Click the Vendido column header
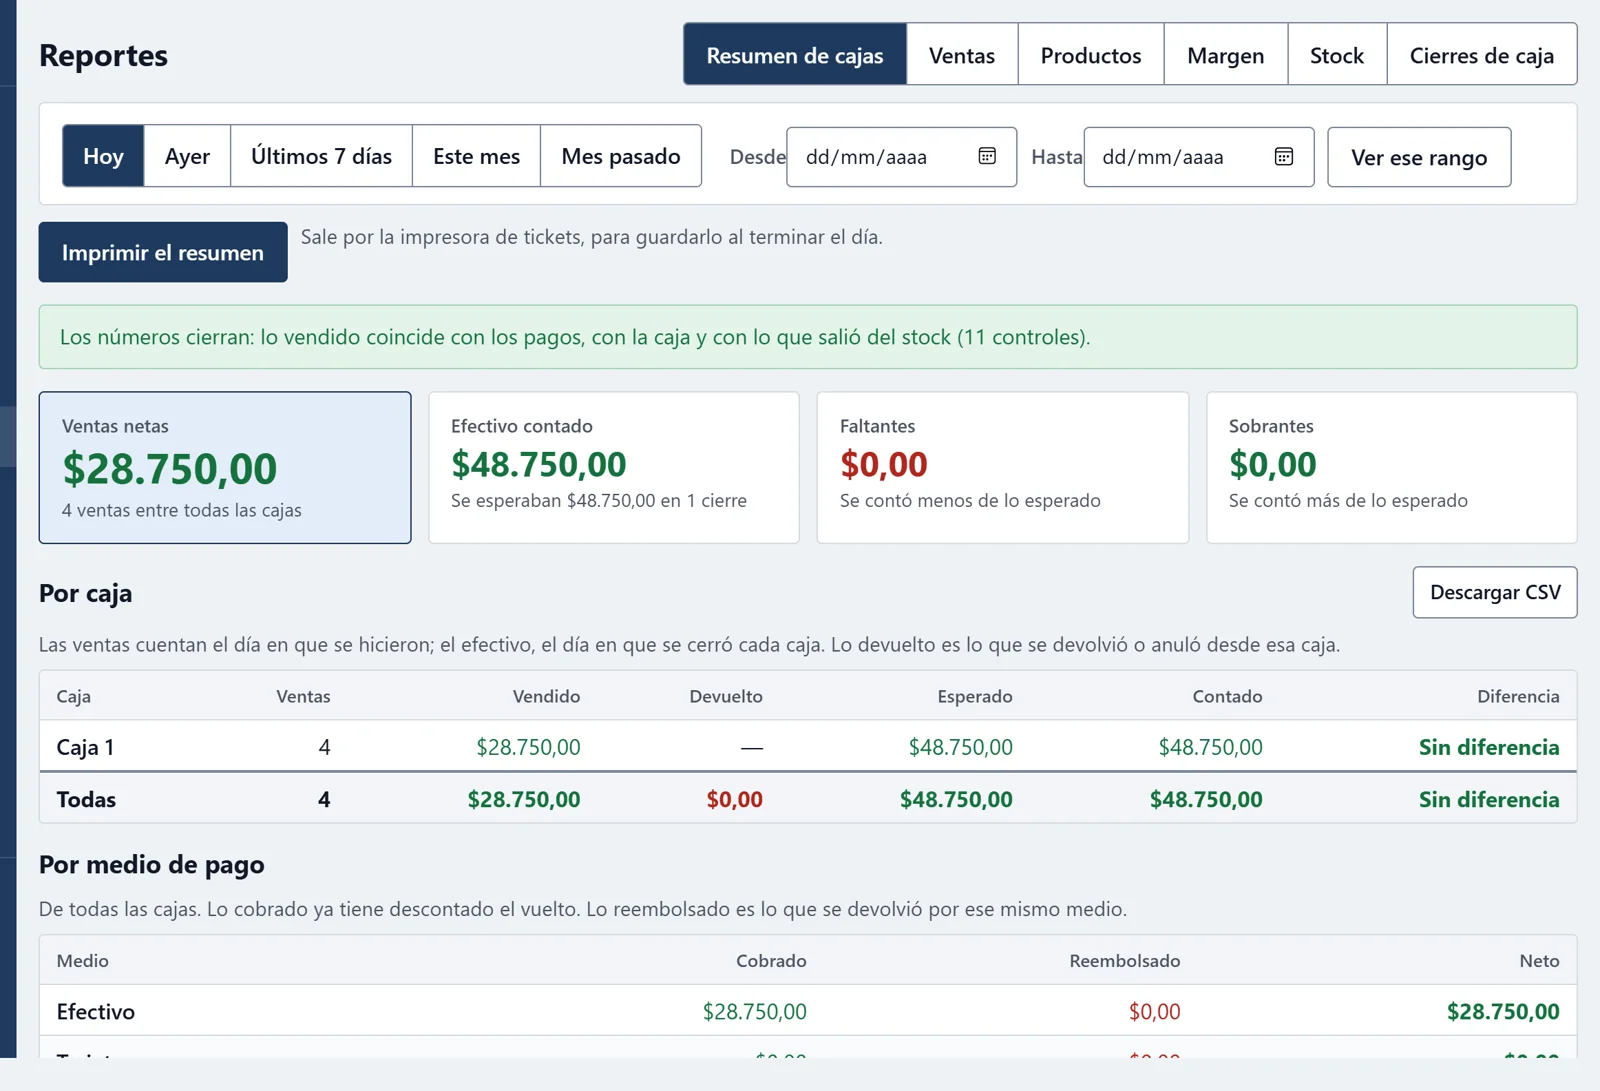 click(546, 696)
